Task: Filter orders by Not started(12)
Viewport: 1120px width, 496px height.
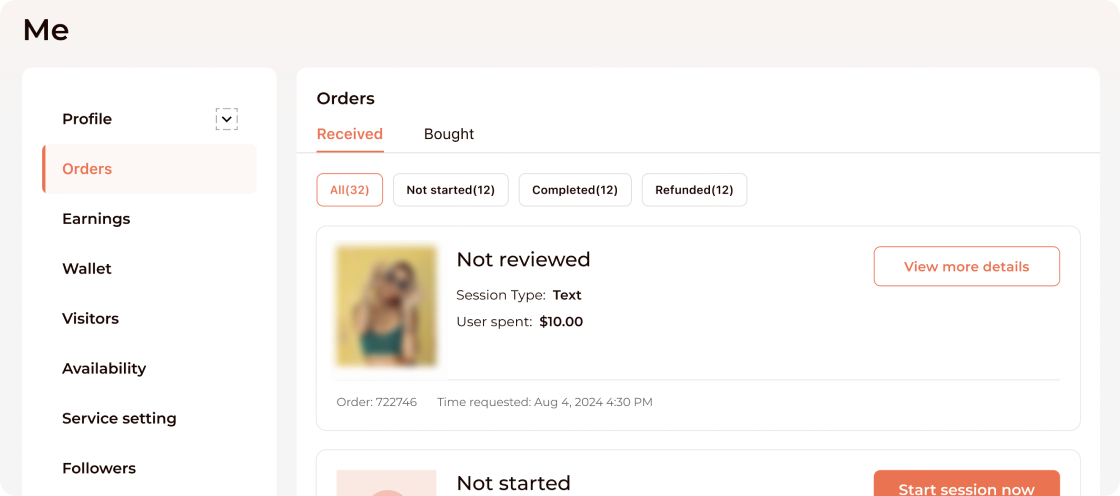Action: (451, 190)
